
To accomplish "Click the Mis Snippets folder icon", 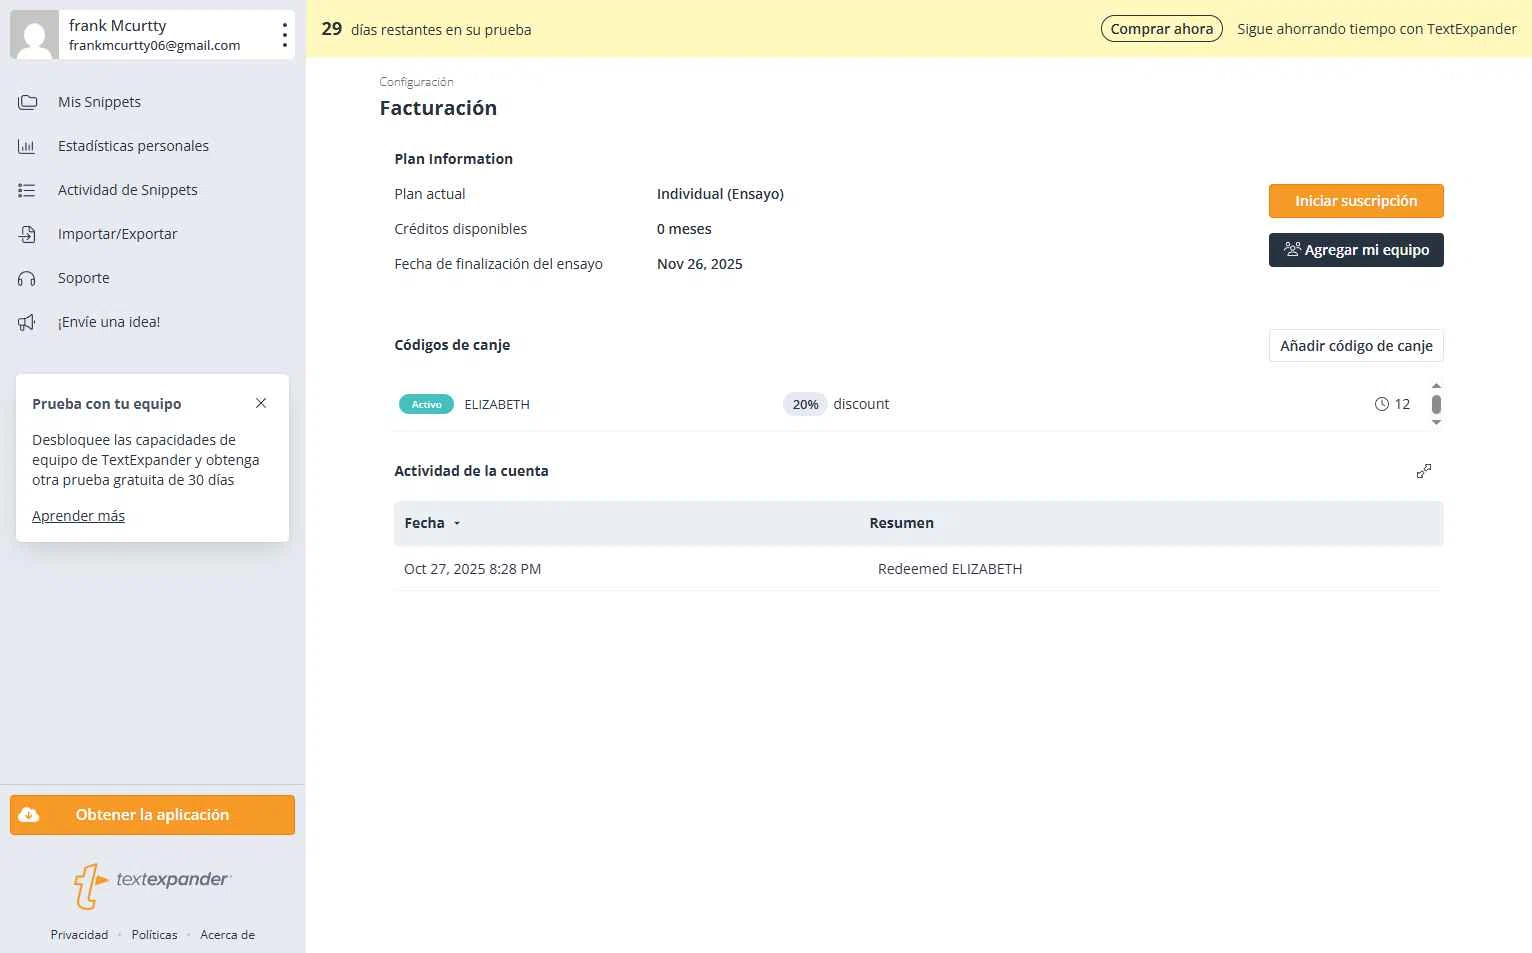I will click(27, 102).
